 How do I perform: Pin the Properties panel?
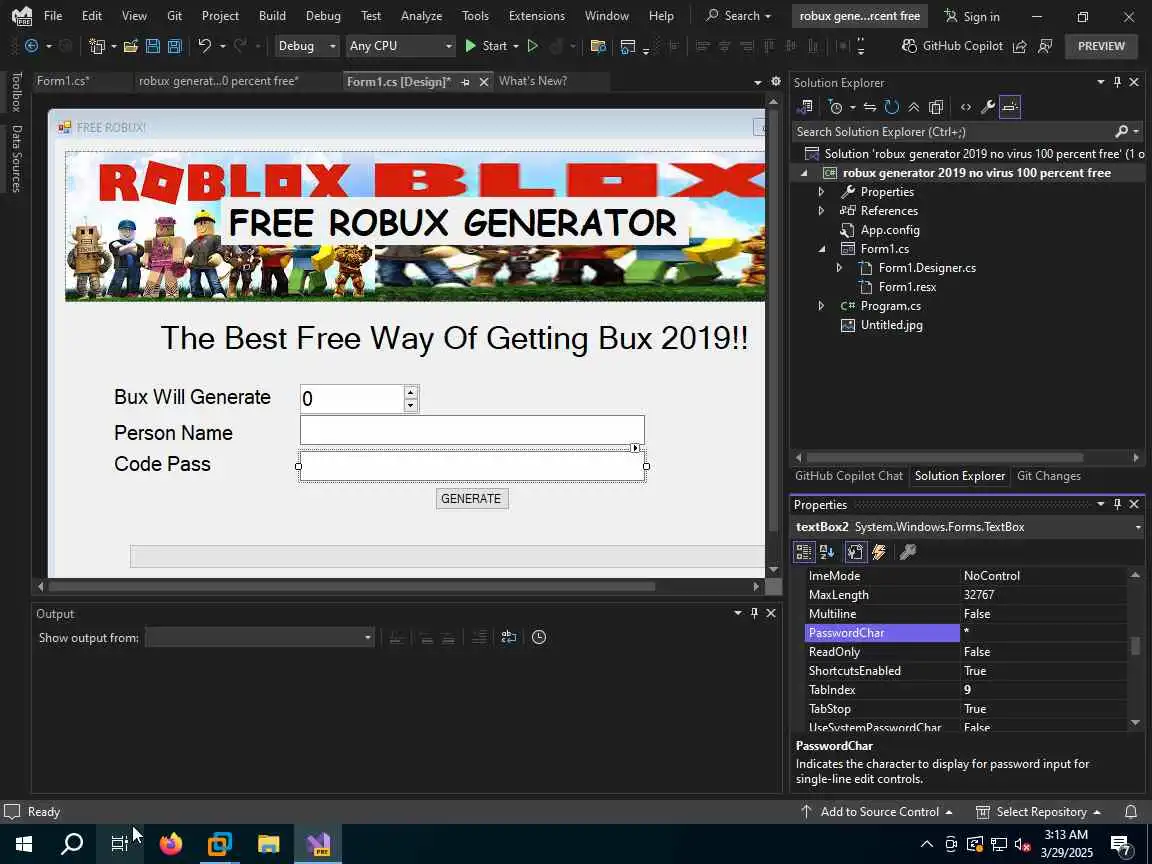point(1117,504)
